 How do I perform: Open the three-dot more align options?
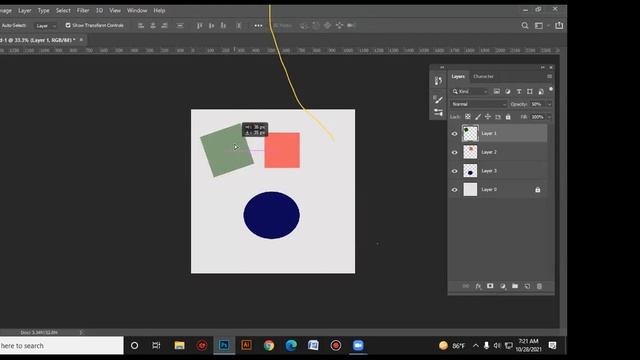[258, 25]
